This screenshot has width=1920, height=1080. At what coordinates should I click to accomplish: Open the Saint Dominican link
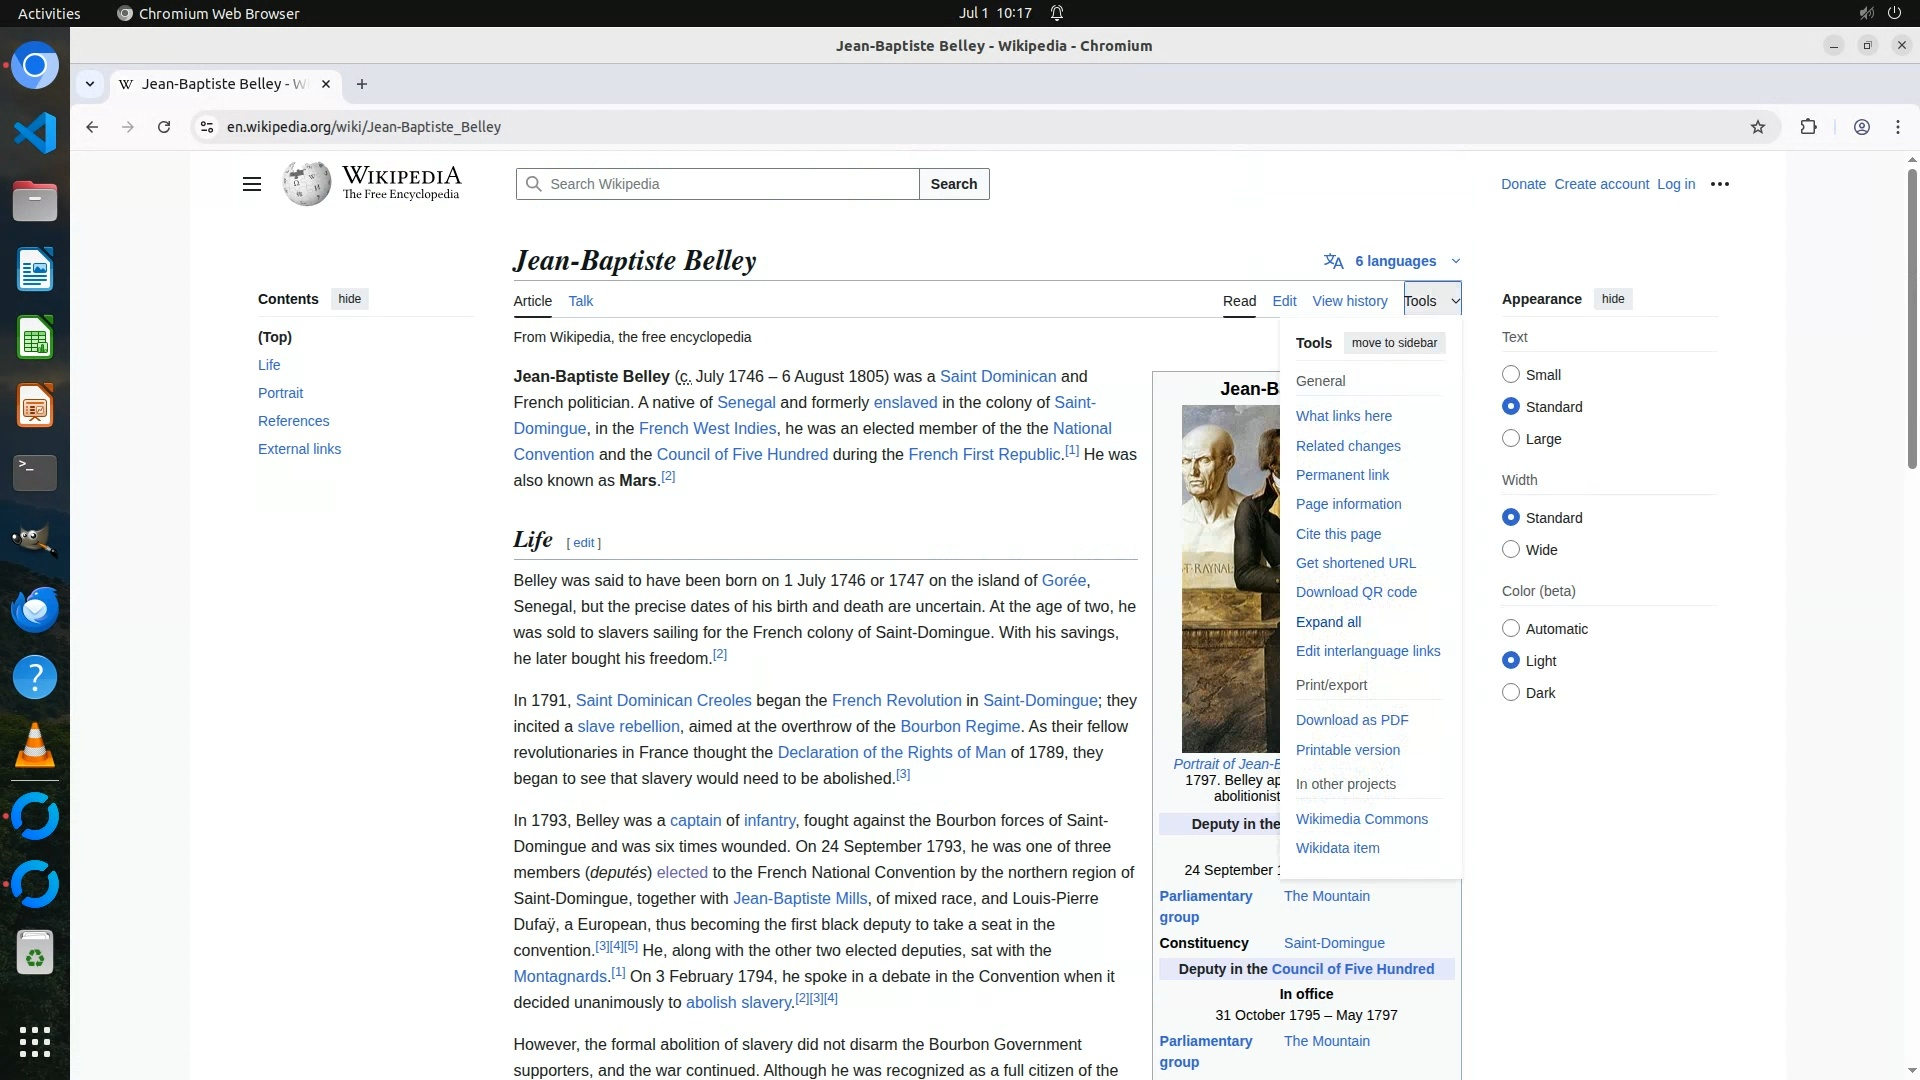click(997, 377)
